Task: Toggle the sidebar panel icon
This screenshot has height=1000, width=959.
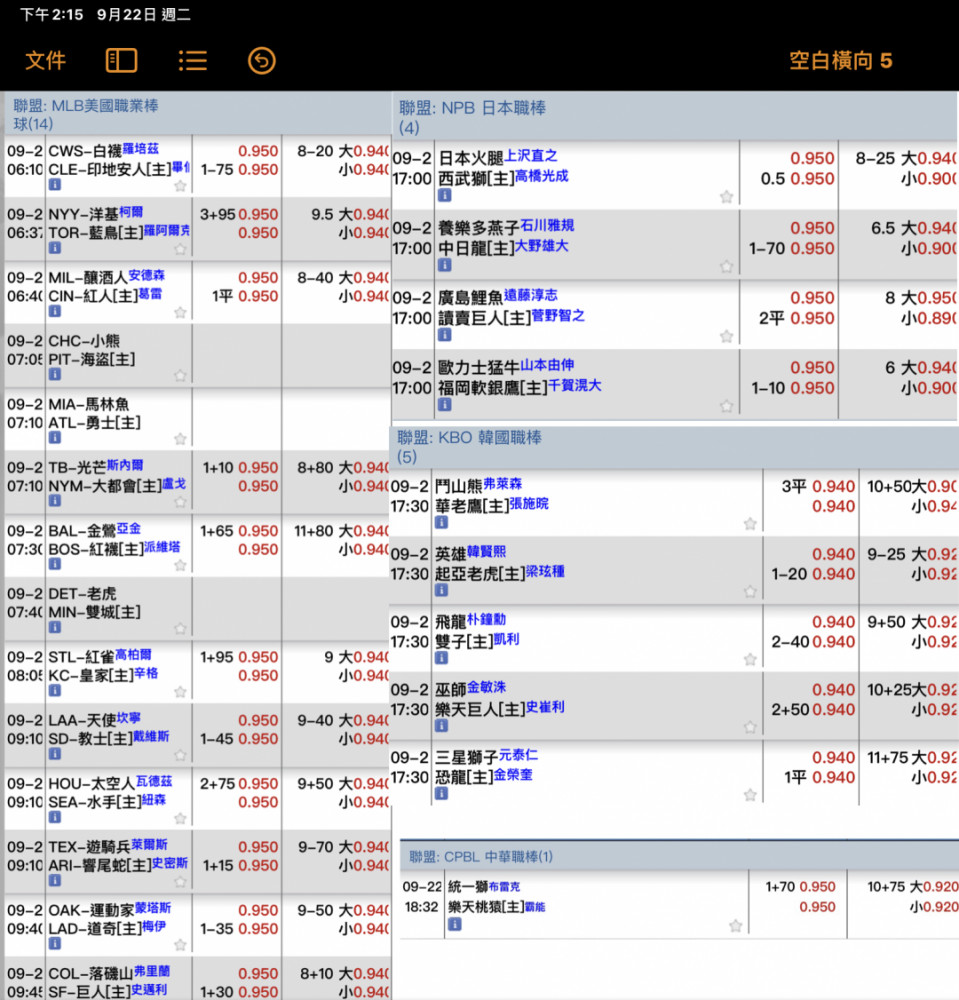Action: 121,61
